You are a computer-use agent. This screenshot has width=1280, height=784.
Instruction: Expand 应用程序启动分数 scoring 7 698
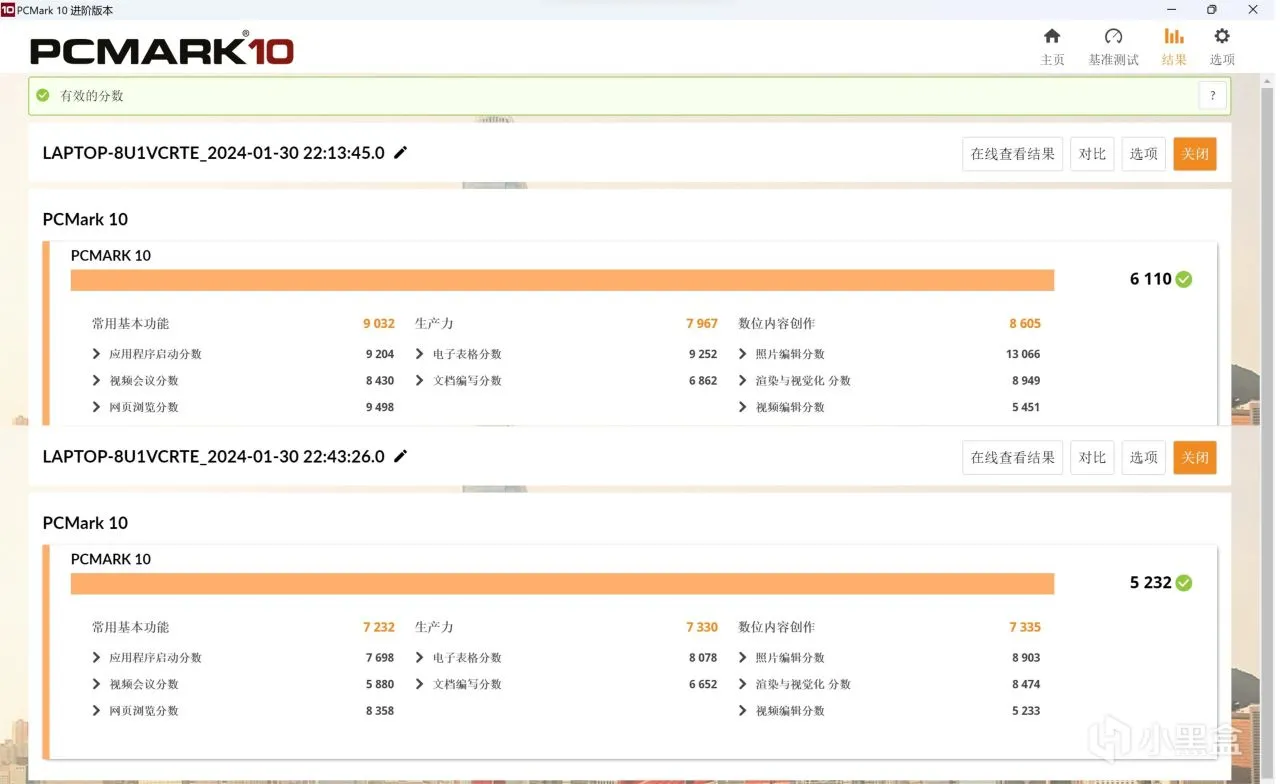click(97, 657)
